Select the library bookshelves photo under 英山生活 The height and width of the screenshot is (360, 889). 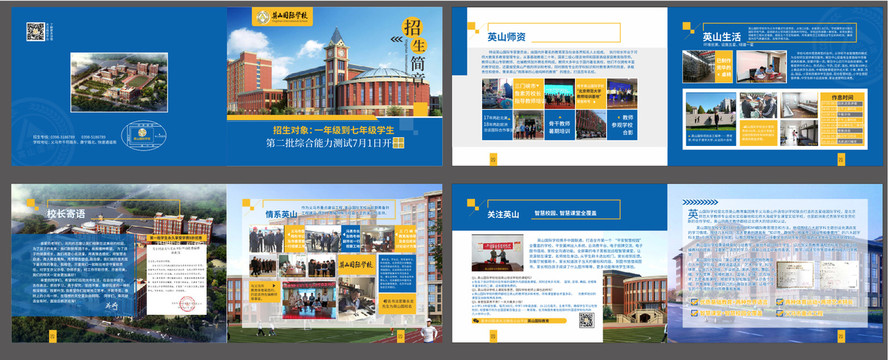point(698,66)
